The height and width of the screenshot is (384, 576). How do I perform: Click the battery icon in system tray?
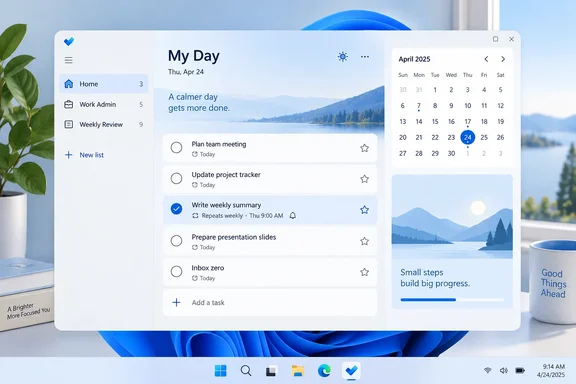click(520, 370)
